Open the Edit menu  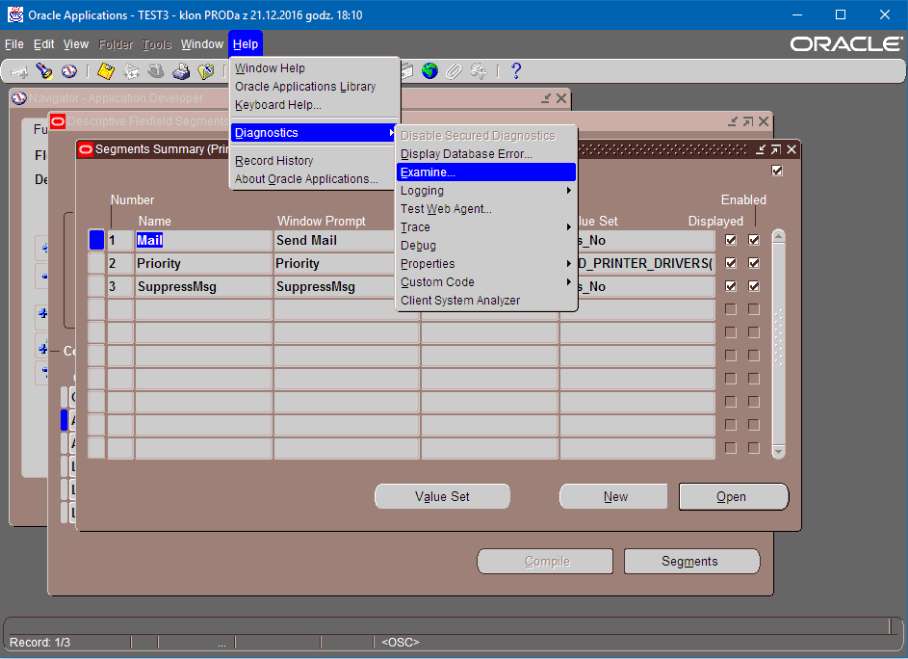(x=44, y=45)
